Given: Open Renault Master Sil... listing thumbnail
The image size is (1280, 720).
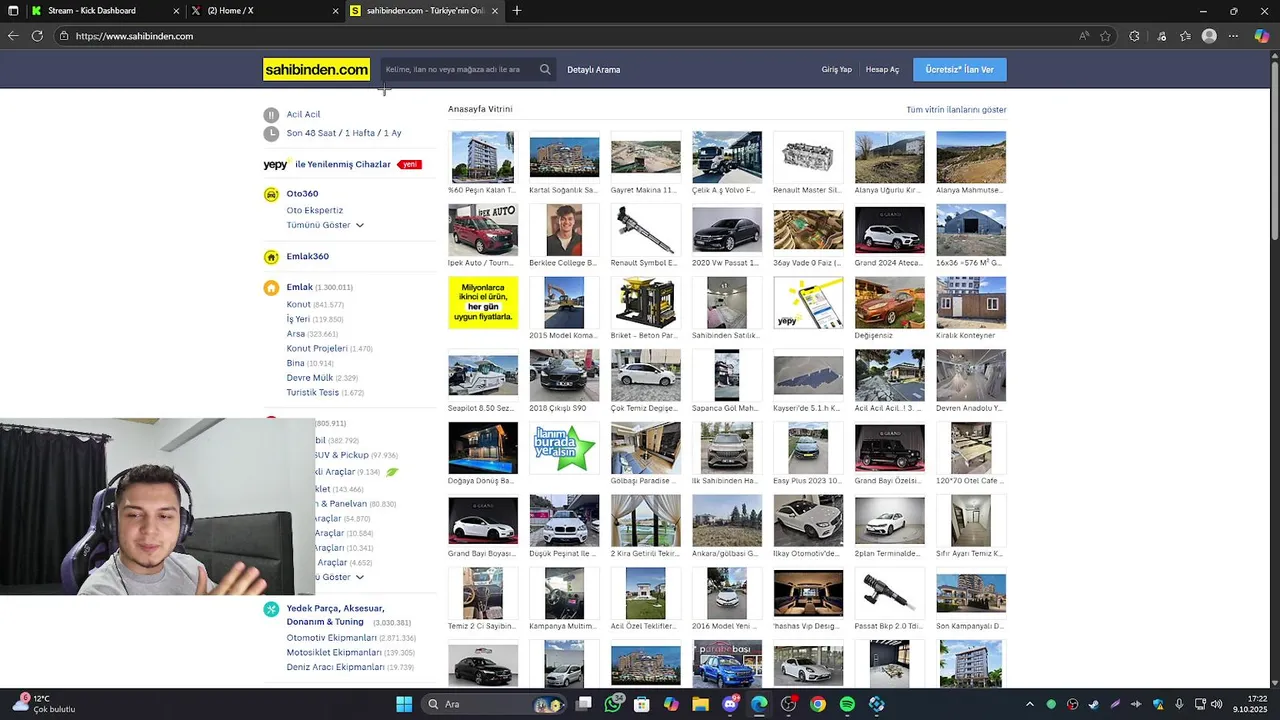Looking at the screenshot, I should tap(808, 157).
